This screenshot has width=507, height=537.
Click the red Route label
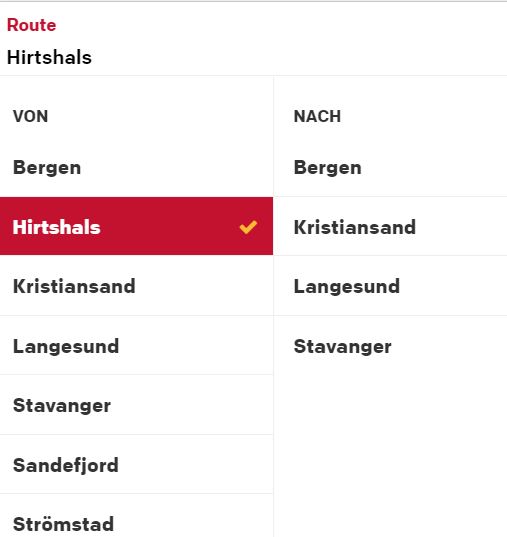coord(32,25)
